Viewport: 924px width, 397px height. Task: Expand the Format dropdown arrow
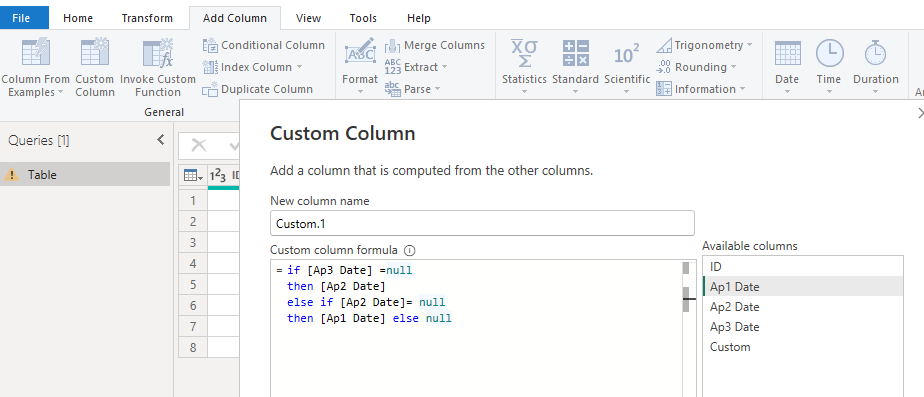(360, 92)
